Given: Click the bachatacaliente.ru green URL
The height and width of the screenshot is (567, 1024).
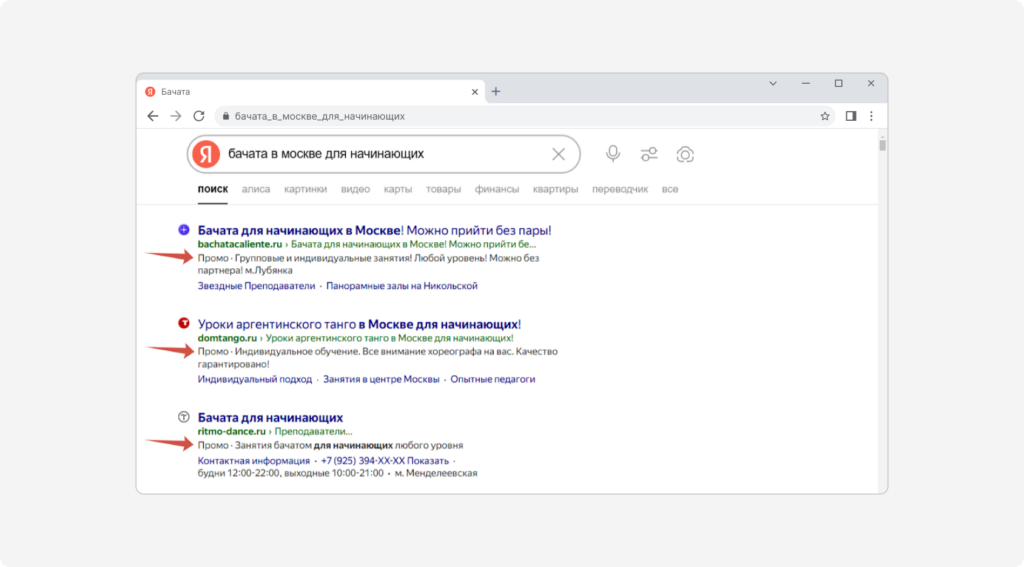Looking at the screenshot, I should click(240, 244).
